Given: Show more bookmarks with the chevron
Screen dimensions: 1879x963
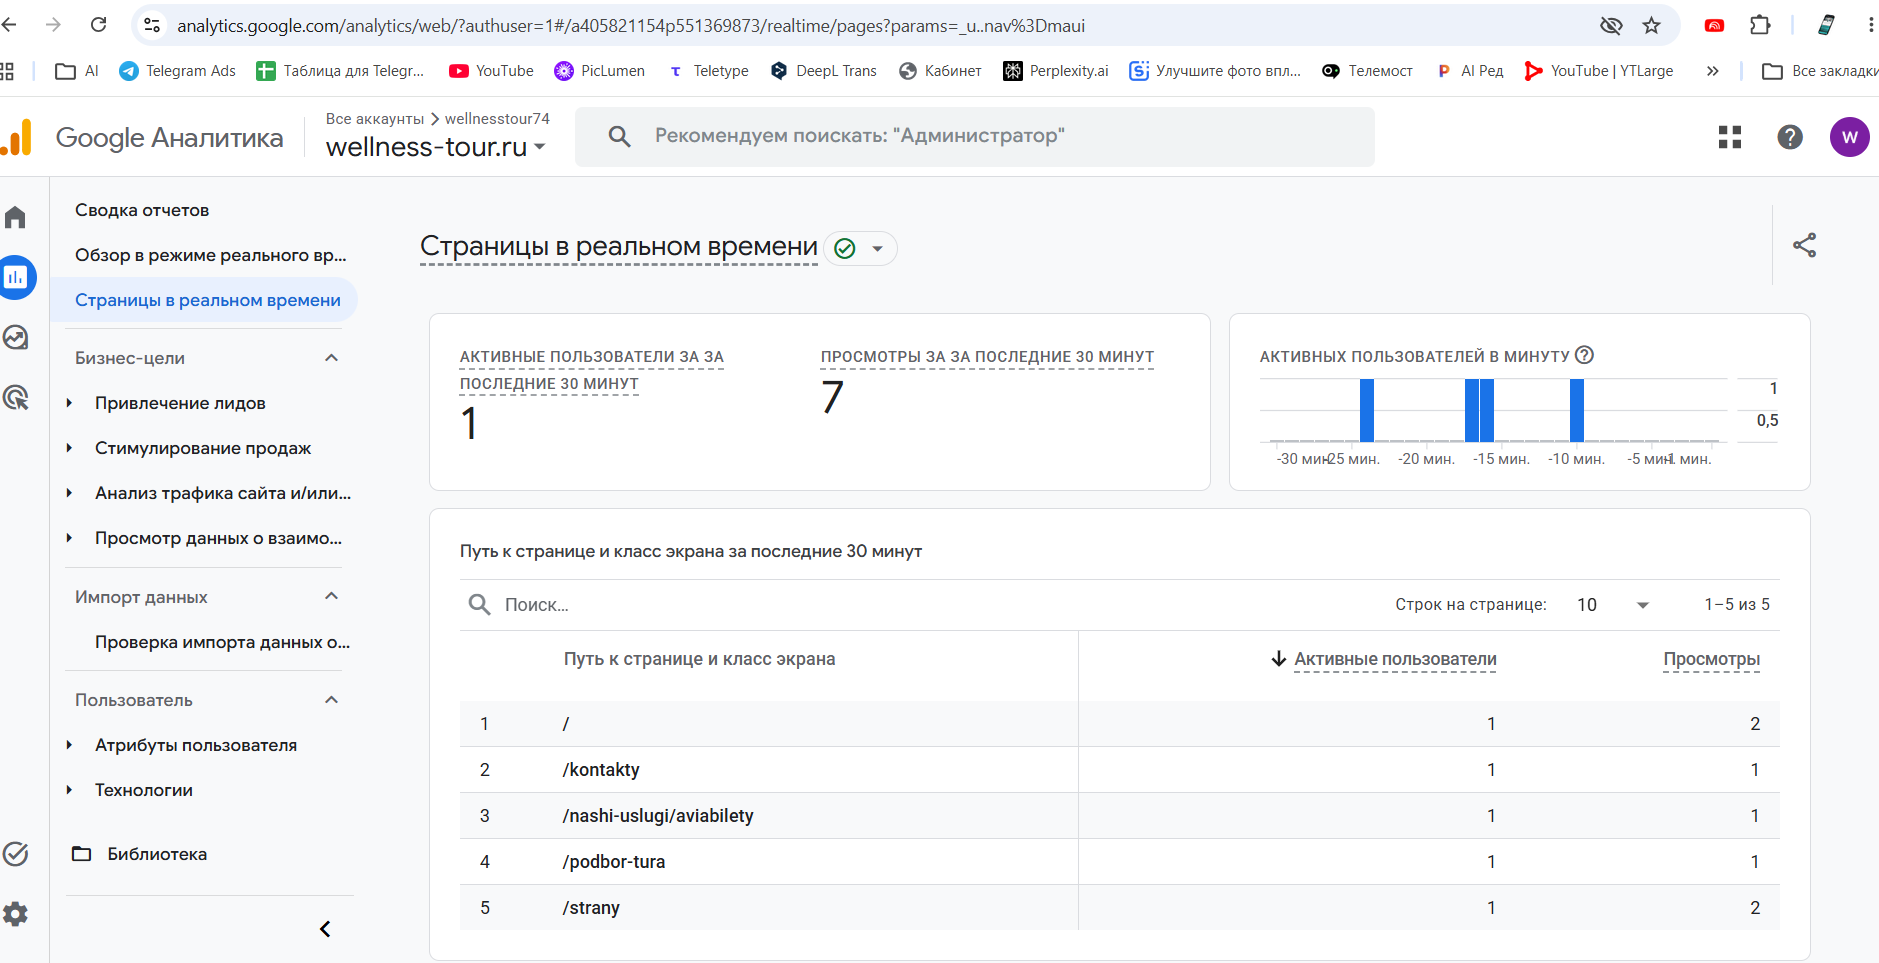Looking at the screenshot, I should click(1712, 70).
